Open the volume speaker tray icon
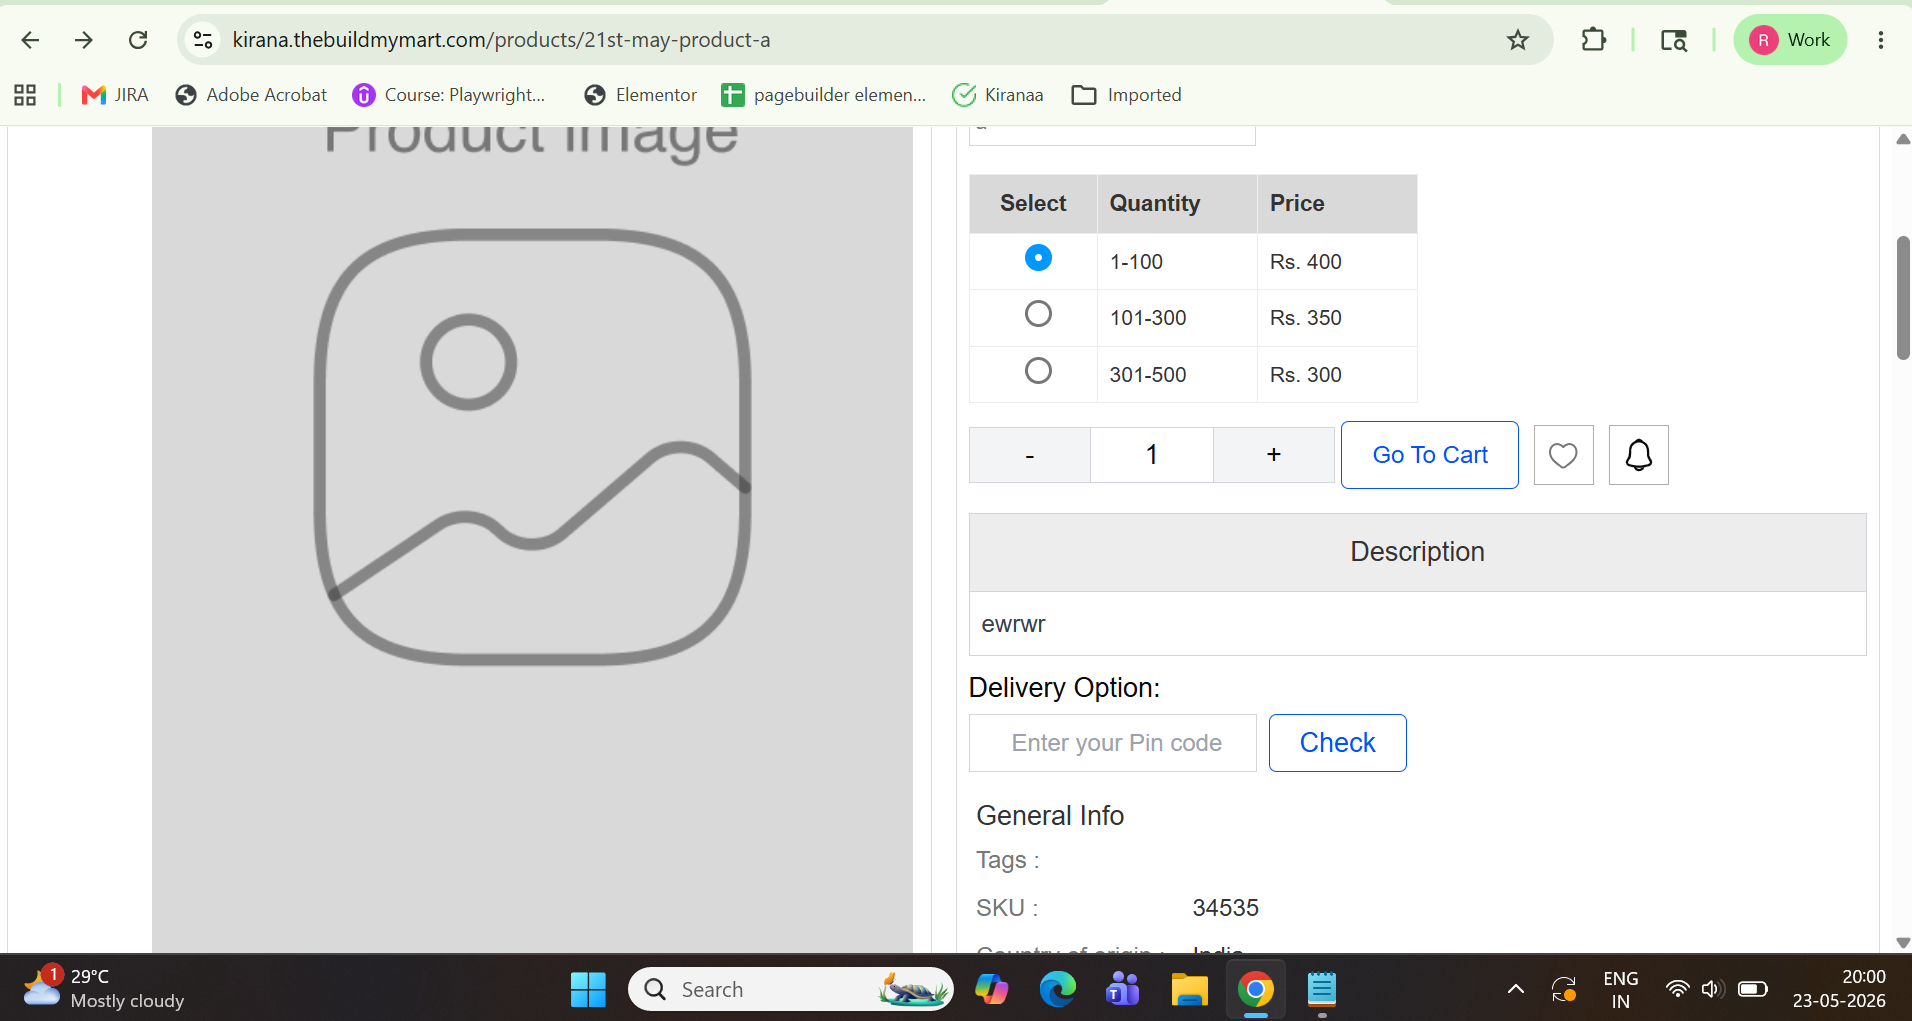The width and height of the screenshot is (1912, 1021). [1712, 989]
